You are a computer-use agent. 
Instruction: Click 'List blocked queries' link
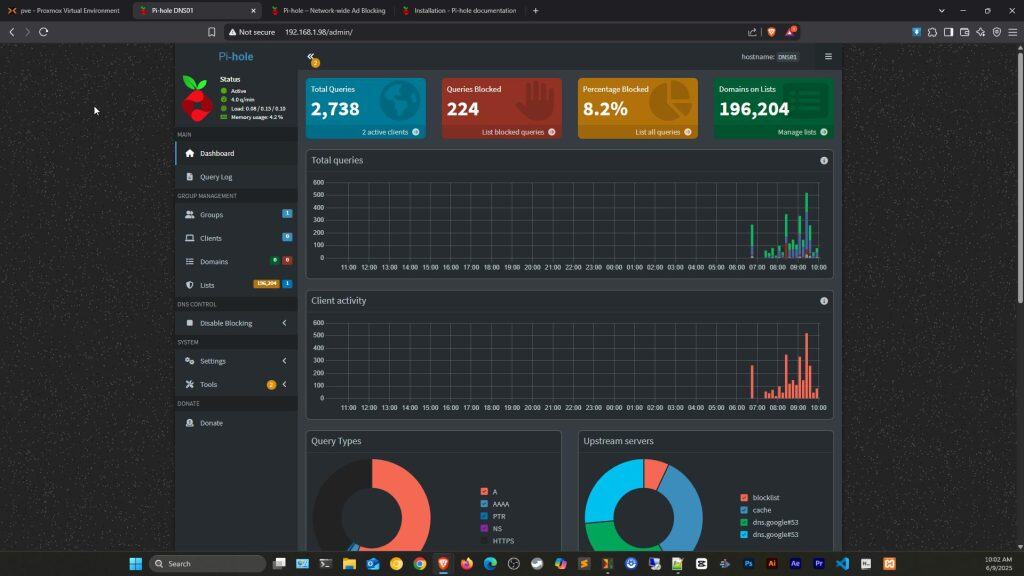tap(519, 132)
